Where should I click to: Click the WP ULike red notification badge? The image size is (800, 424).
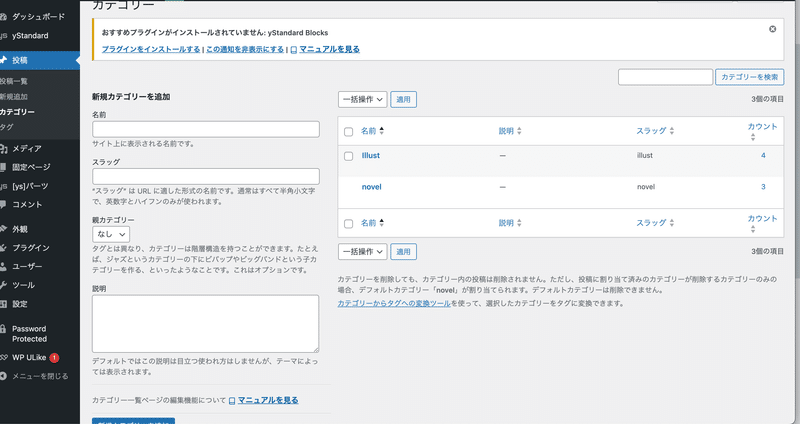(x=54, y=358)
